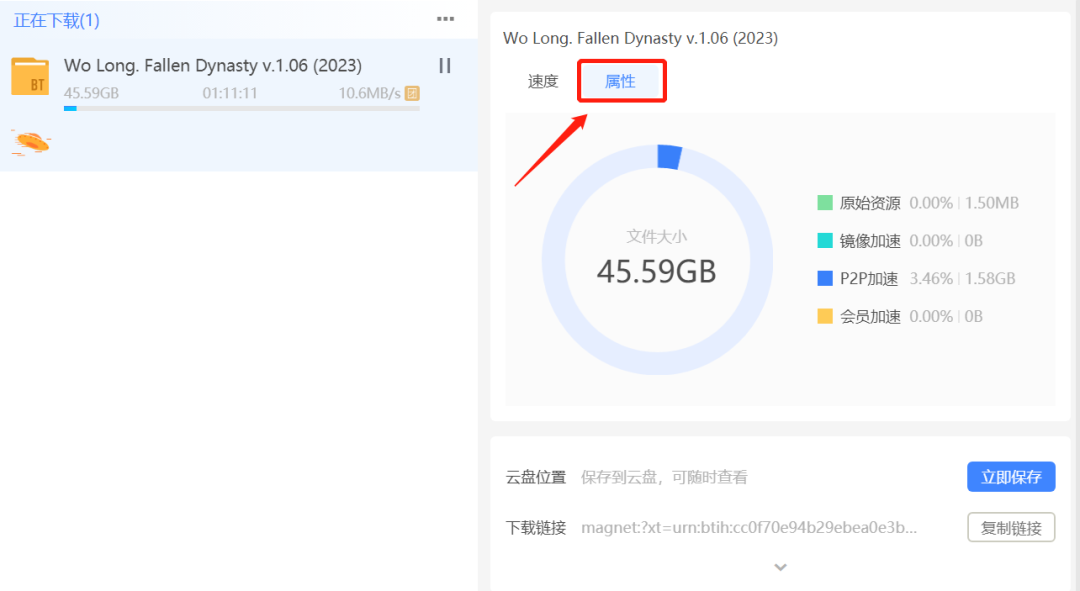The image size is (1080, 591).
Task: Click the orange speed boost icon by 10.6MB/s
Action: 413,93
